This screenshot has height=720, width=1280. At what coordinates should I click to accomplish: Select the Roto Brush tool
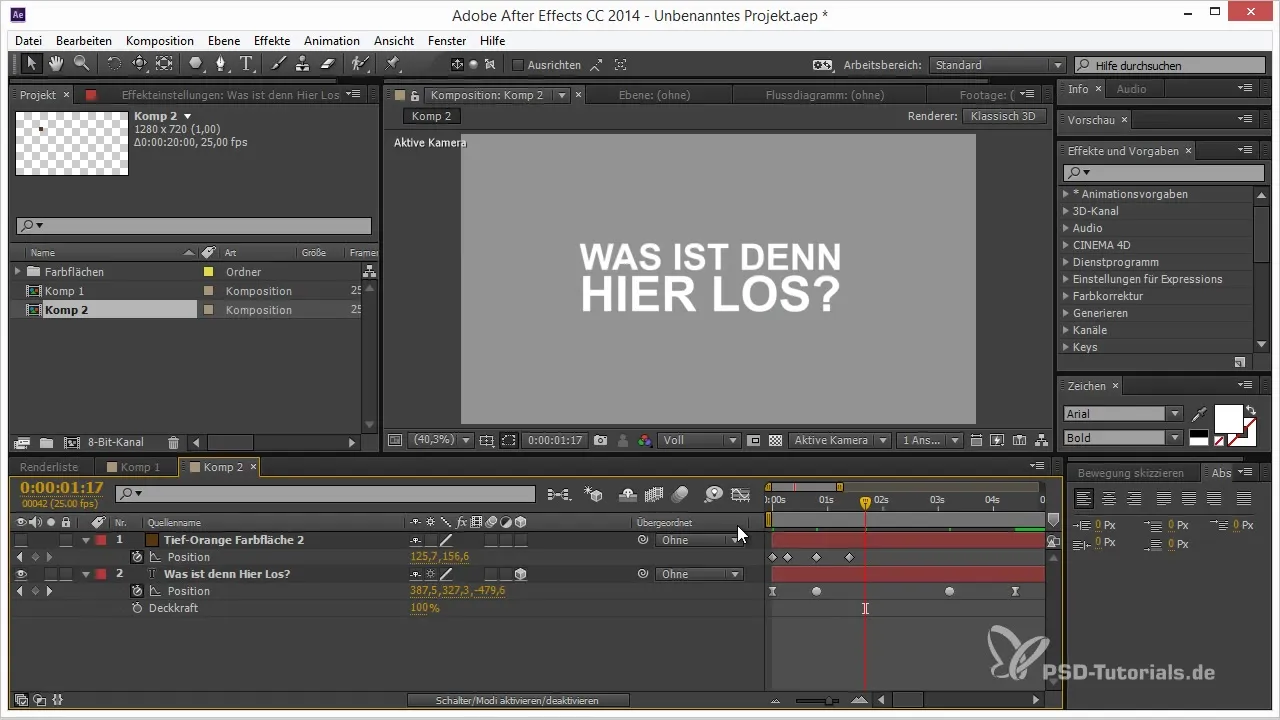tap(360, 64)
